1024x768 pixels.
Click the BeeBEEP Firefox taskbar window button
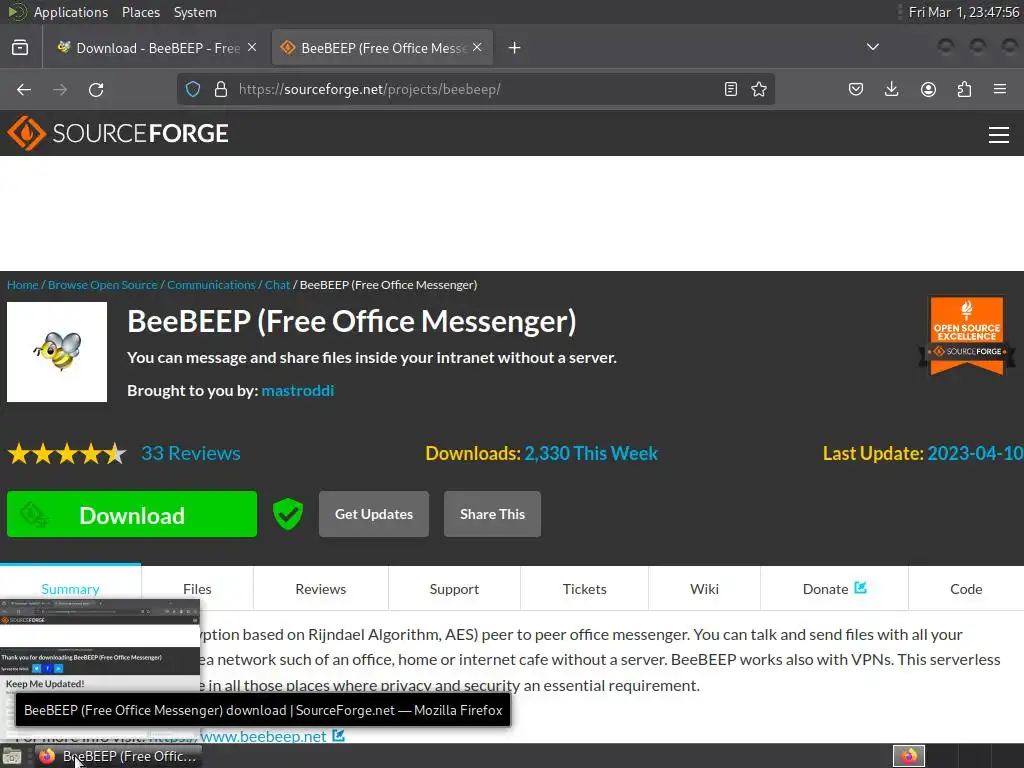(x=119, y=756)
